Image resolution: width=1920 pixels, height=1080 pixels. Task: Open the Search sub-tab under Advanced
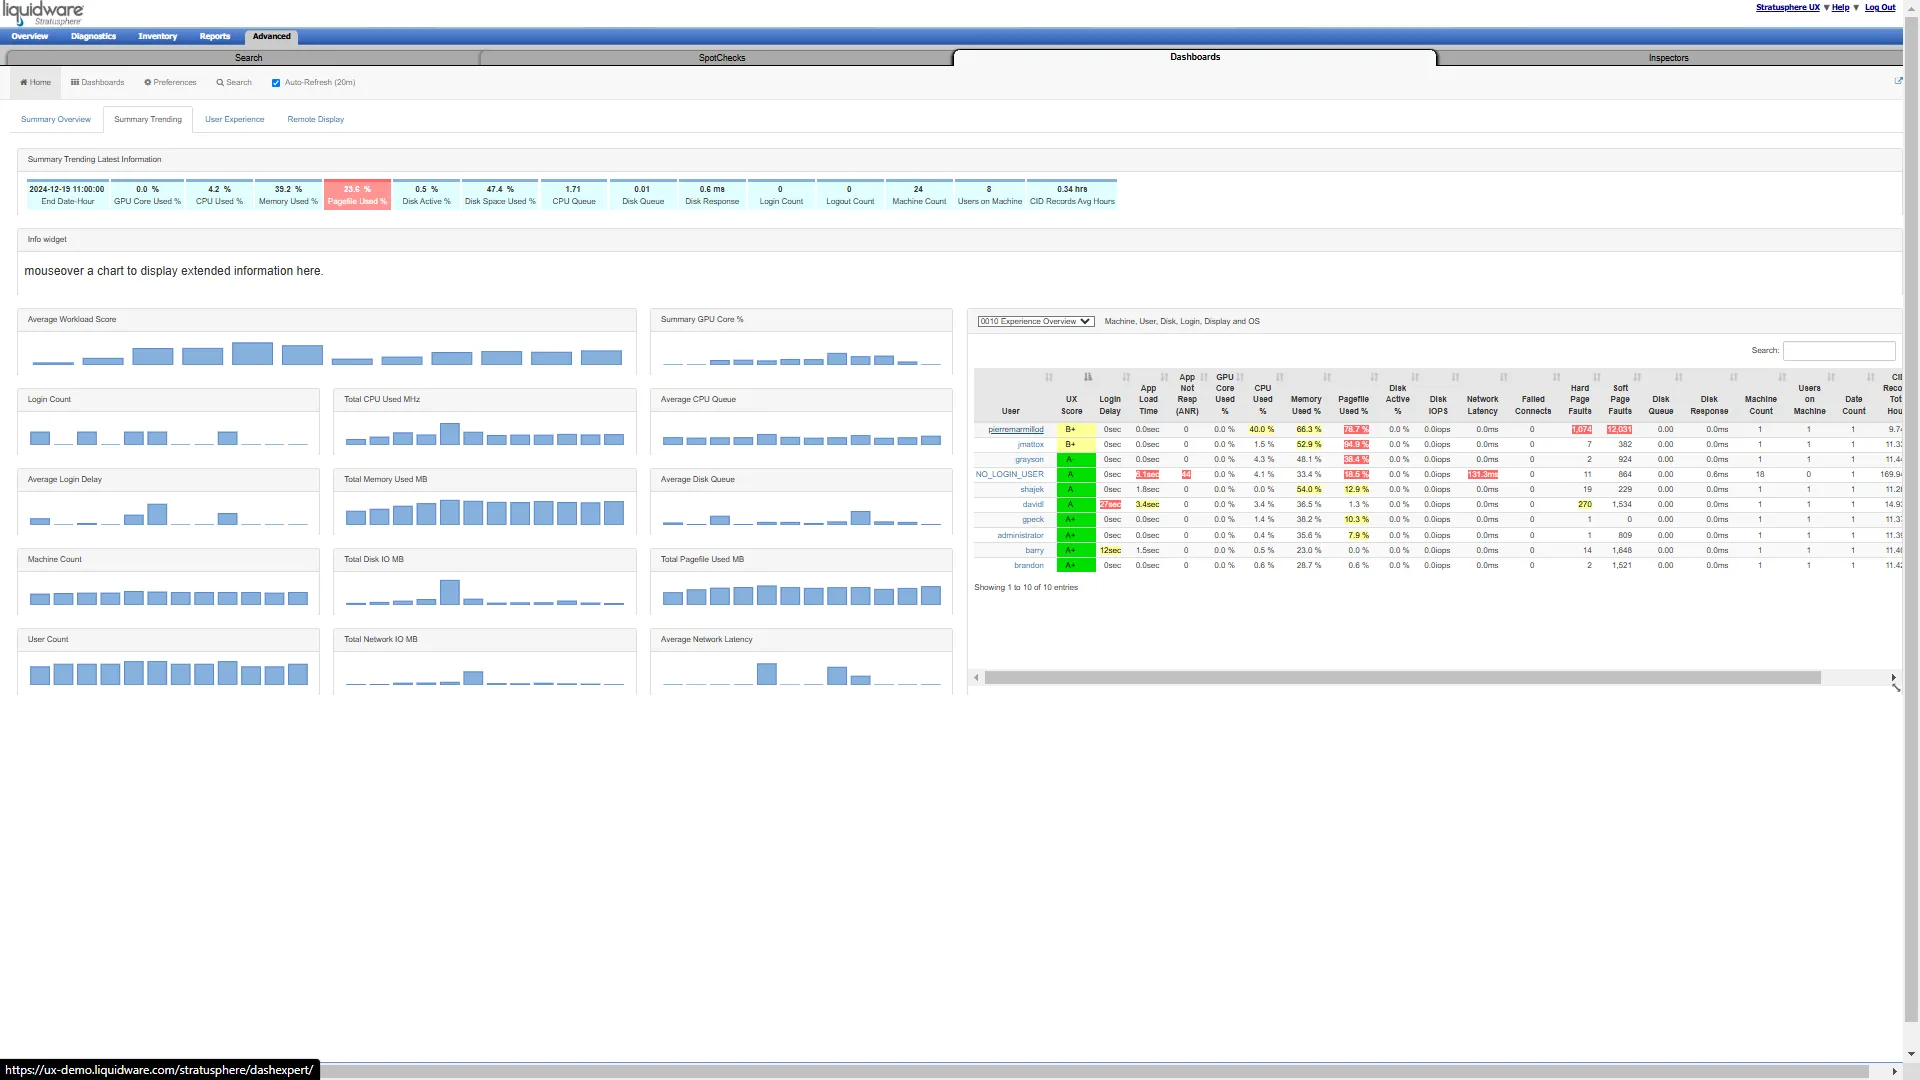[248, 58]
